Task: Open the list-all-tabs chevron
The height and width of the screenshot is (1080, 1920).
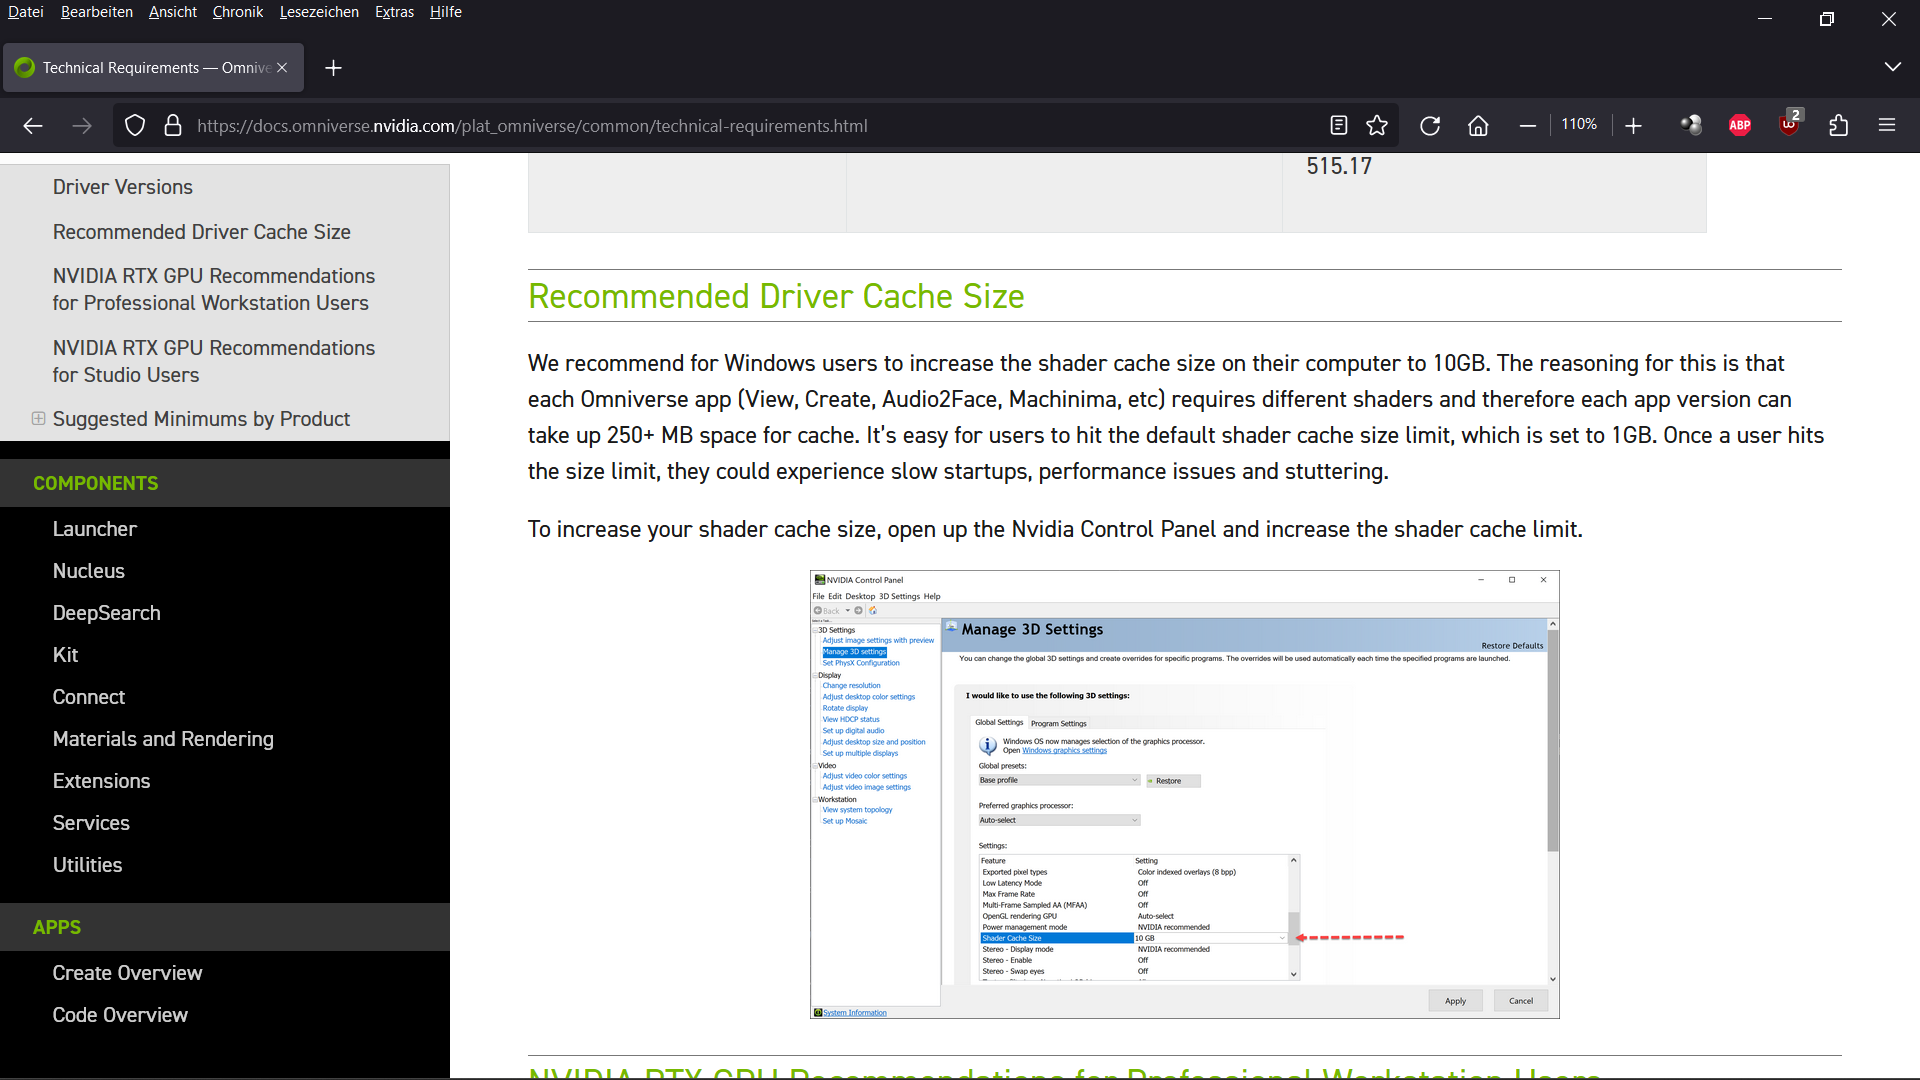Action: click(1892, 67)
